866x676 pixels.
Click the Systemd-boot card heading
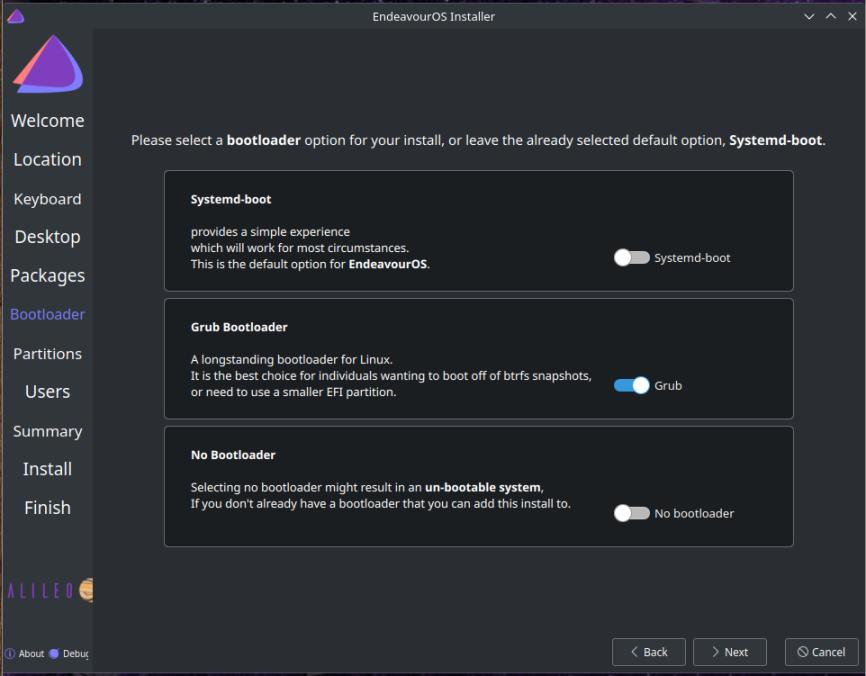[231, 199]
